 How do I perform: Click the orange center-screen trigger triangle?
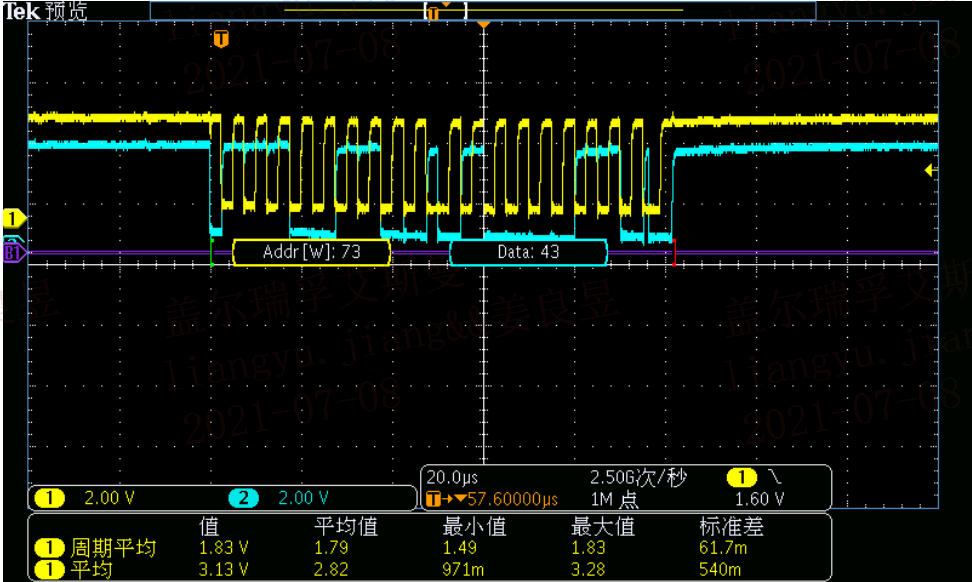484,24
